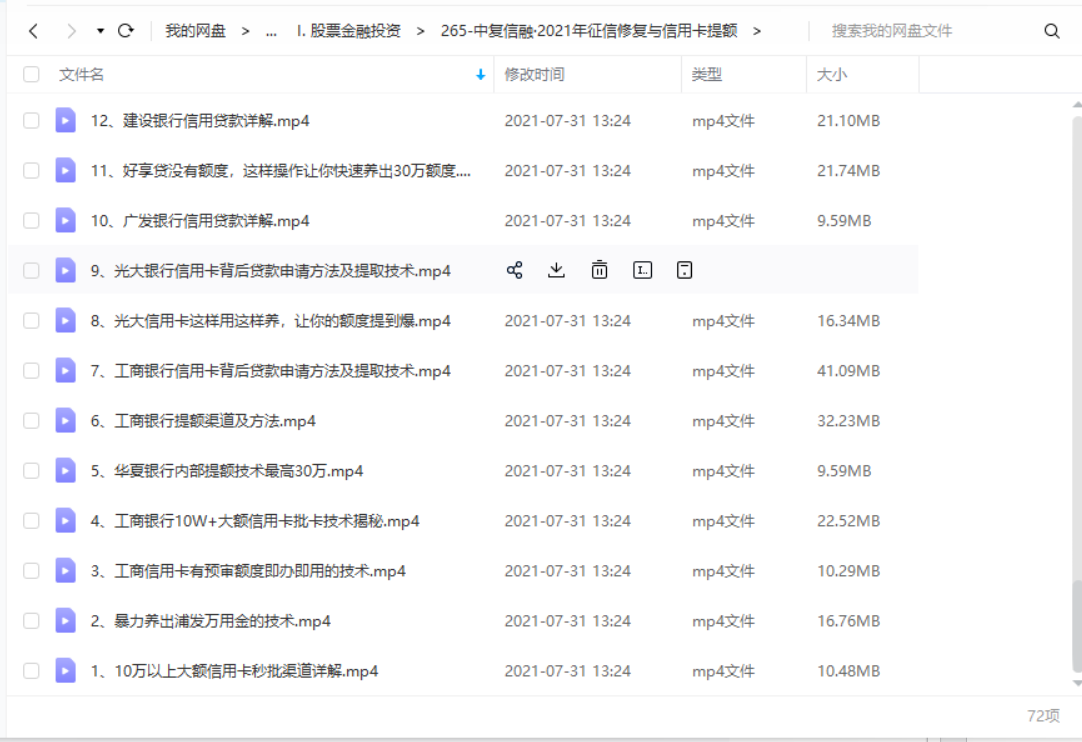Open 2、暴力养出浦发万用金的技术.mp4
This screenshot has width=1082, height=742.
(x=210, y=621)
